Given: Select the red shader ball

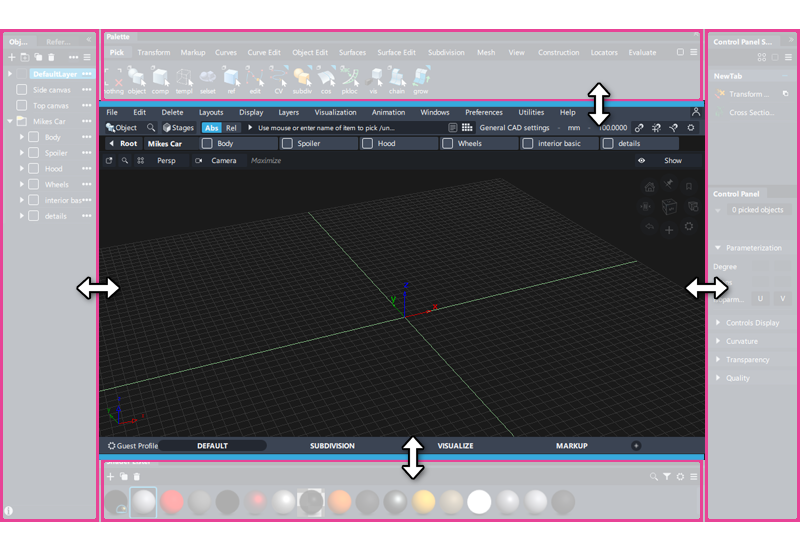Looking at the screenshot, I should (172, 502).
